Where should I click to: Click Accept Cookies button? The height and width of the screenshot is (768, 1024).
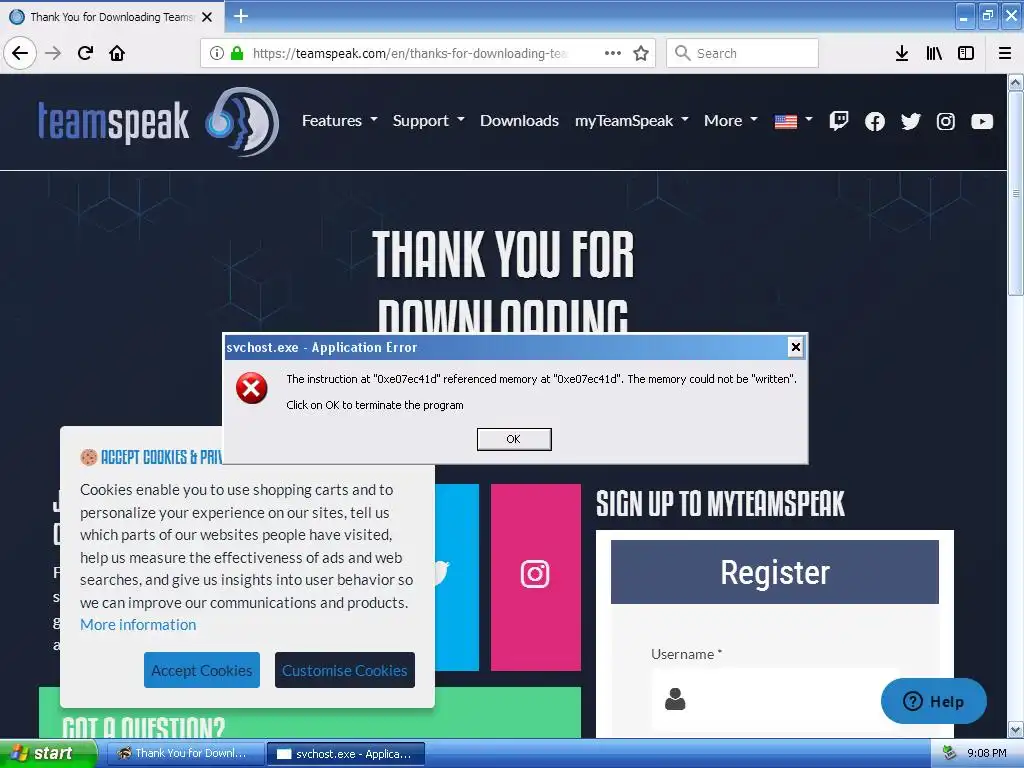(202, 670)
